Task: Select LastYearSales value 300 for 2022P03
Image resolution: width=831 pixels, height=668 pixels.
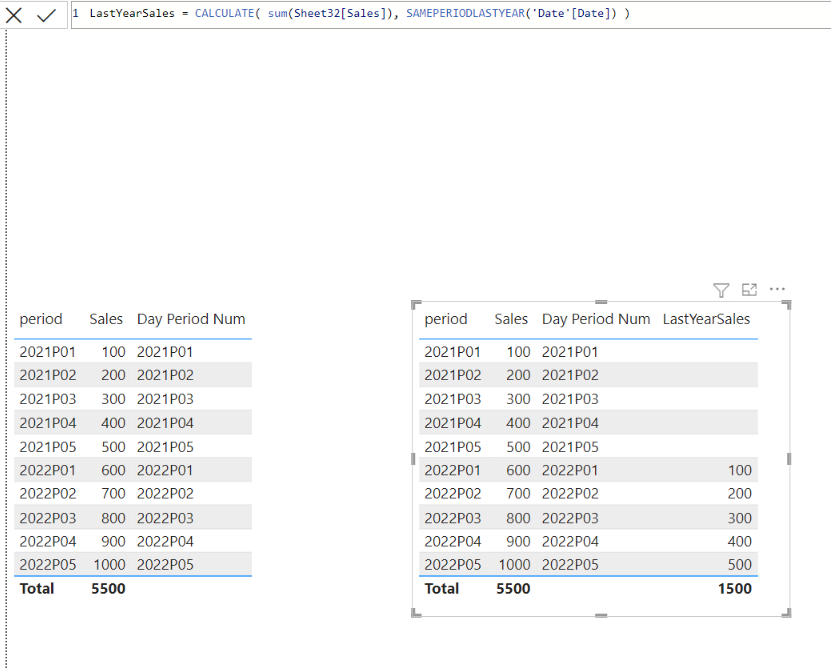Action: [x=739, y=518]
